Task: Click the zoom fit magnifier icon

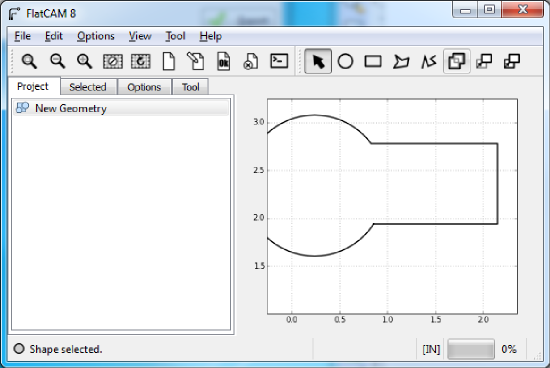Action: tap(29, 61)
